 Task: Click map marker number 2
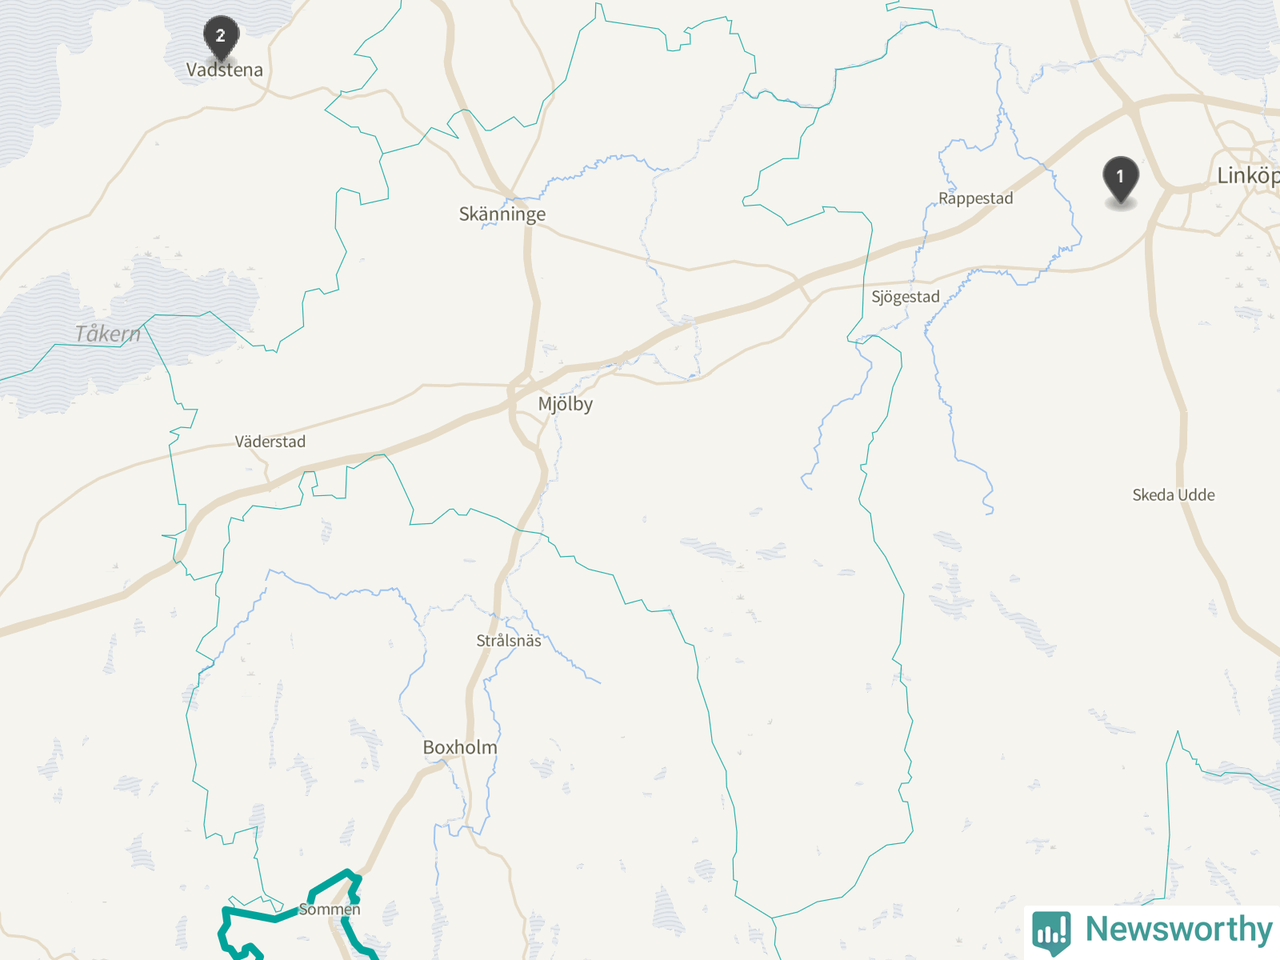click(220, 38)
